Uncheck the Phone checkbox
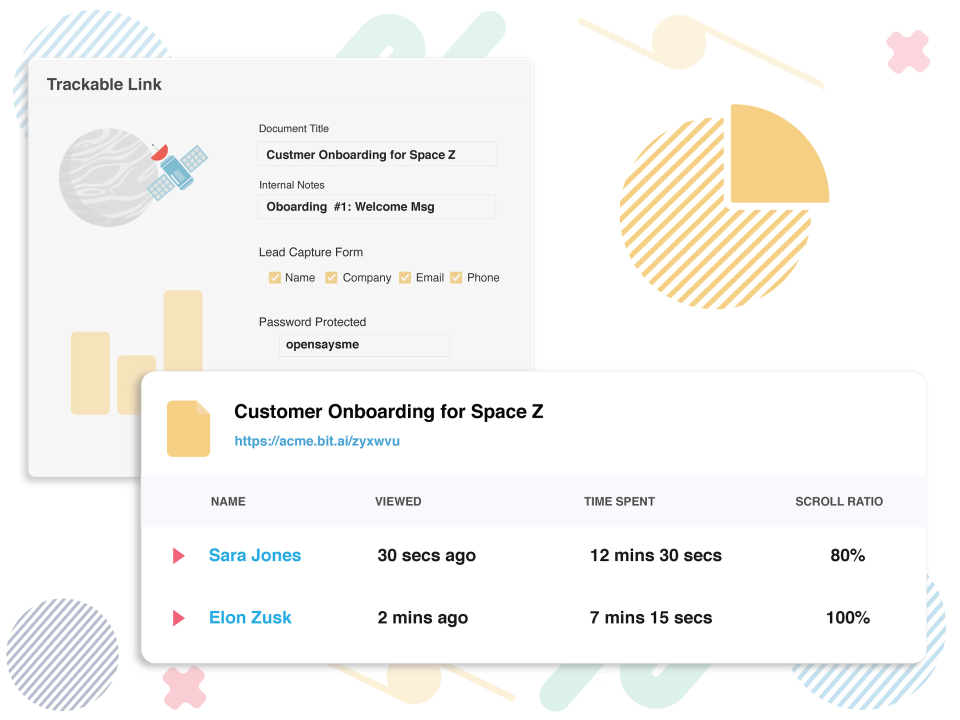The width and height of the screenshot is (960, 720). click(456, 277)
